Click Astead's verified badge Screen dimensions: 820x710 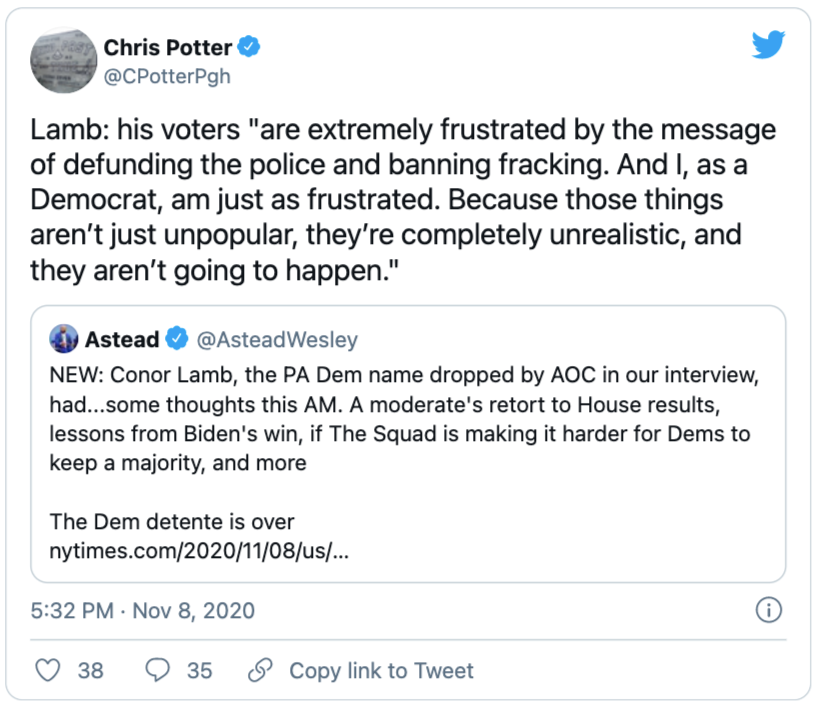click(177, 340)
